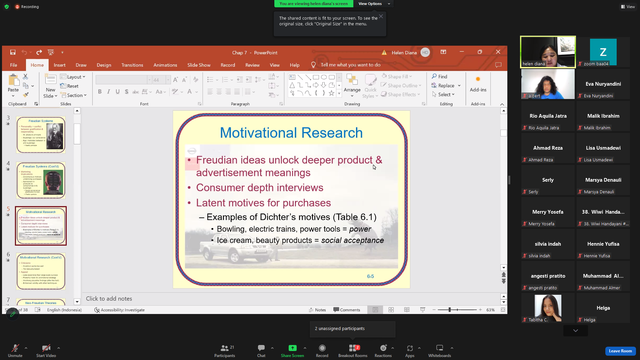Close the shared content size notification
This screenshot has height=360, width=640.
click(x=381, y=16)
